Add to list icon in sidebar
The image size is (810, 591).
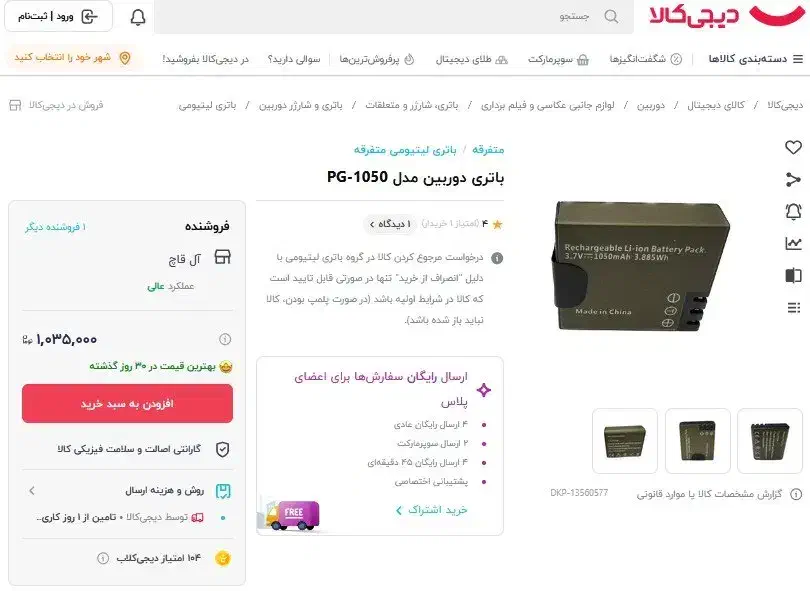tap(793, 308)
